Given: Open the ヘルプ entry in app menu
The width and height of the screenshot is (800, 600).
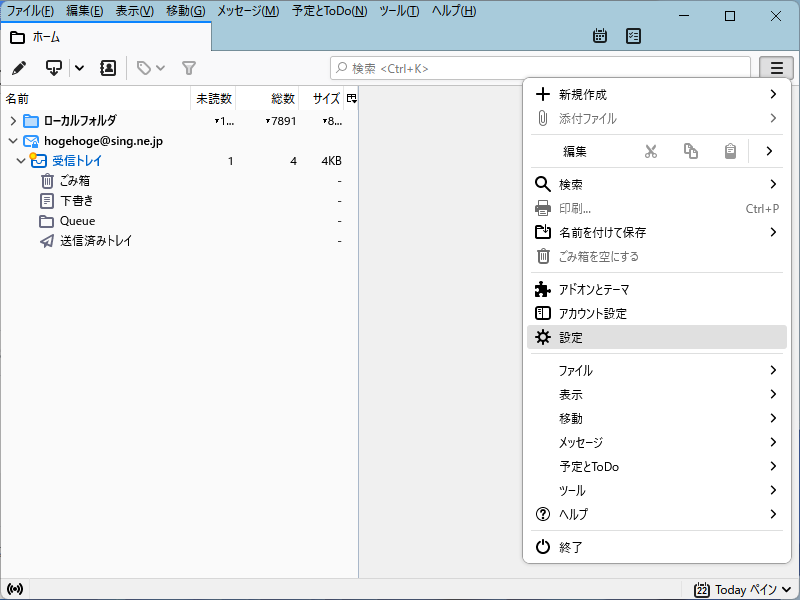Looking at the screenshot, I should click(657, 514).
